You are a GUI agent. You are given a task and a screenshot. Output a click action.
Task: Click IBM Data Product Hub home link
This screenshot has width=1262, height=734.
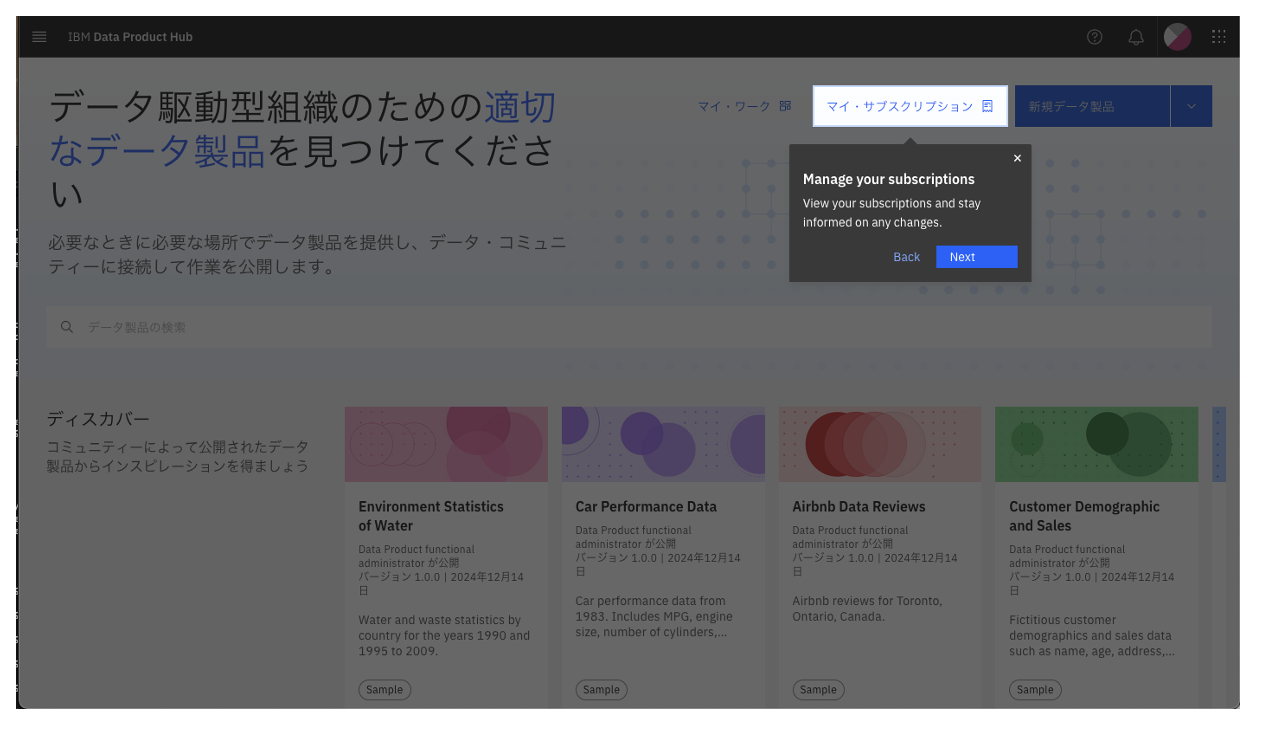130,36
